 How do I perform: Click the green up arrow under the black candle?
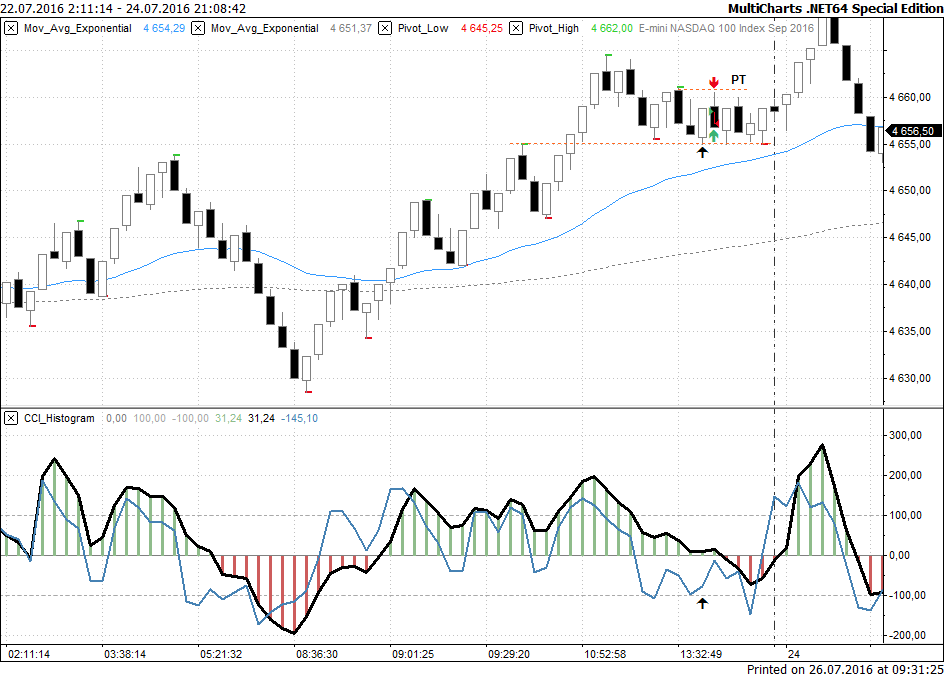pyautogui.click(x=714, y=135)
